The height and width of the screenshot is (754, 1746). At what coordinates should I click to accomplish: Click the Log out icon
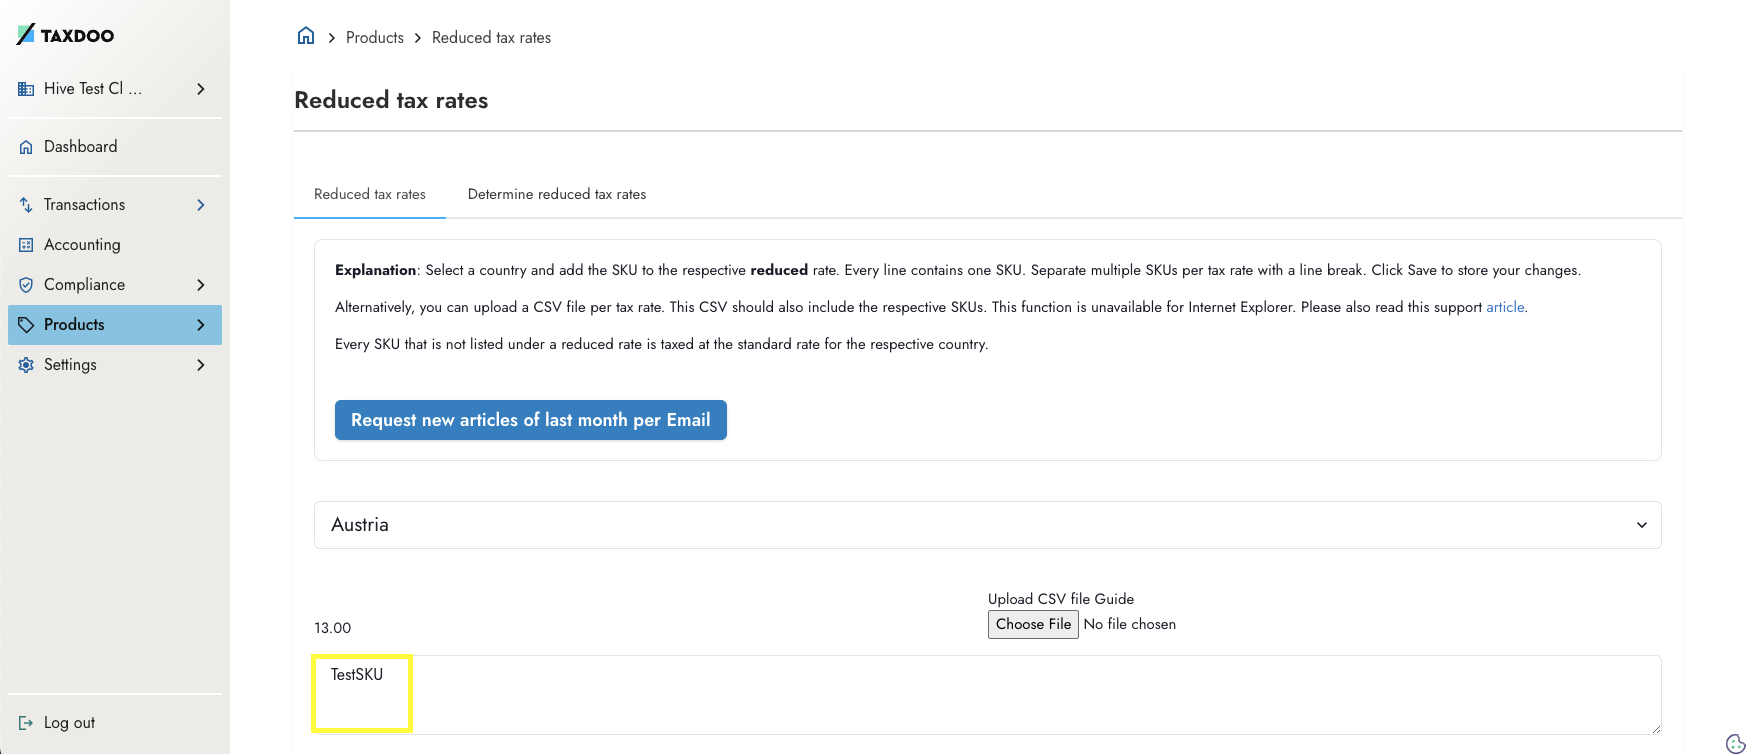pos(26,723)
